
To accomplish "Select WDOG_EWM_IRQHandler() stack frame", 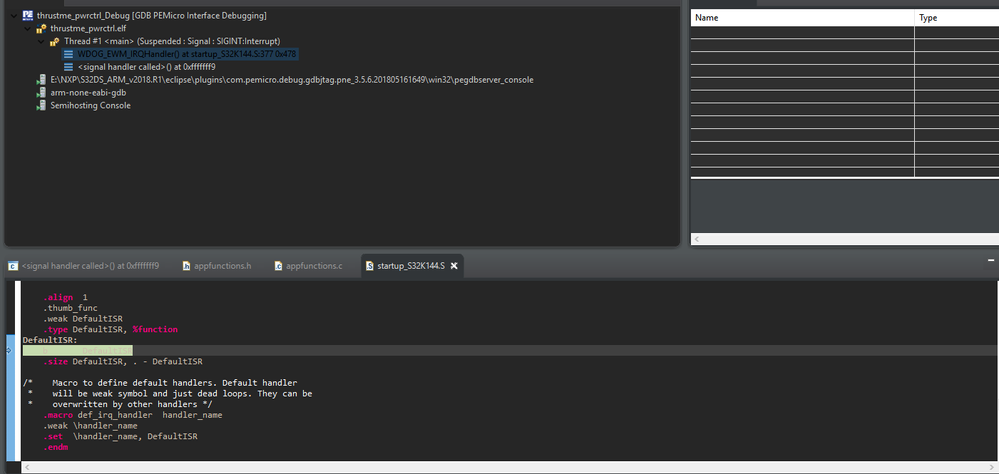I will (x=187, y=54).
